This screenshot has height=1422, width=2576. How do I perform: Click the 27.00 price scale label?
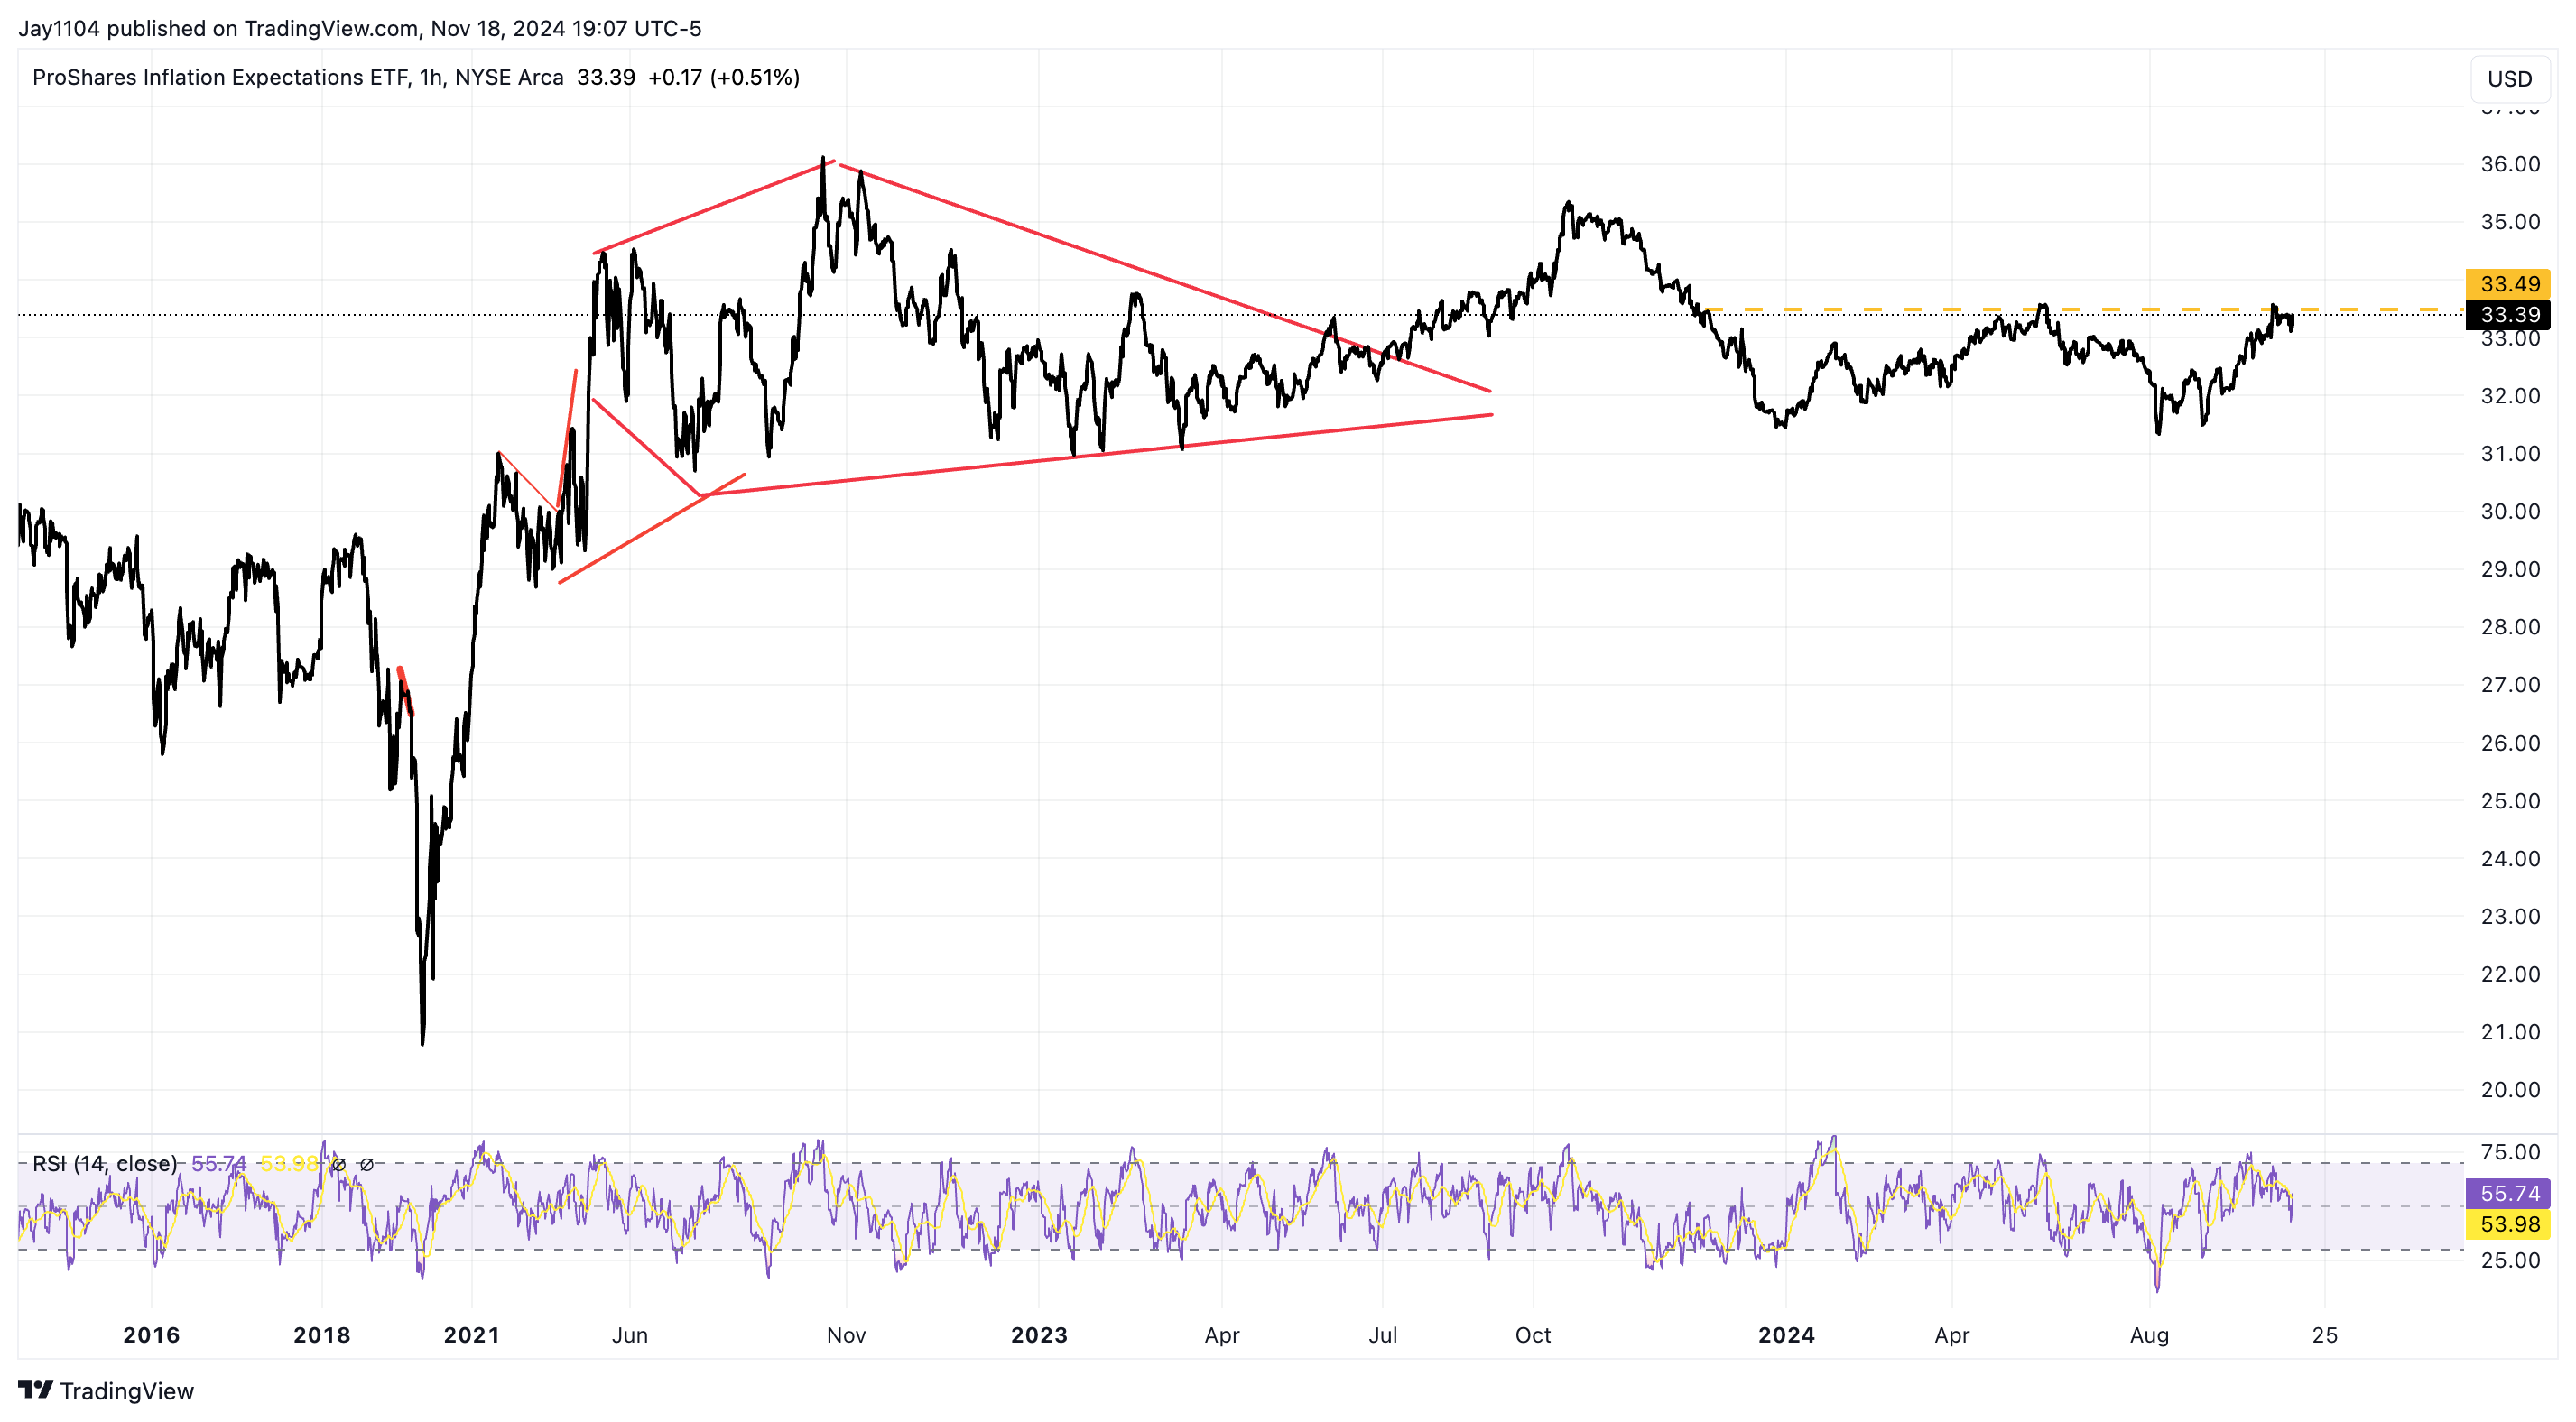[x=2510, y=685]
